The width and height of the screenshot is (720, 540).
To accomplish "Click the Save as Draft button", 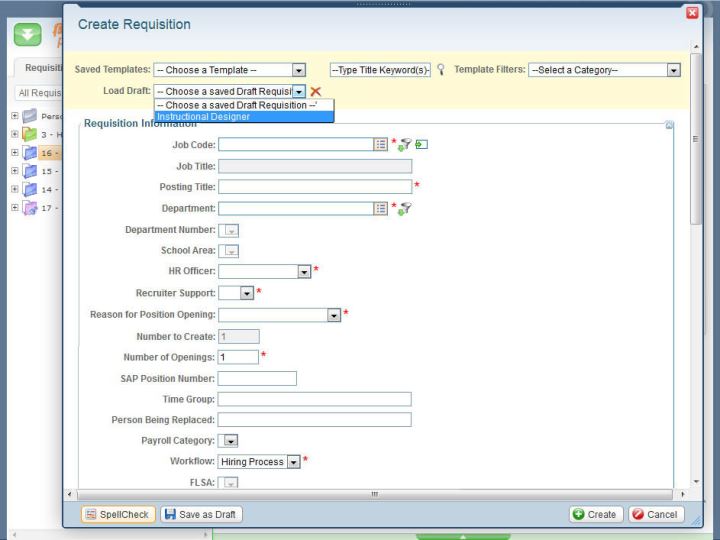I will click(x=201, y=514).
